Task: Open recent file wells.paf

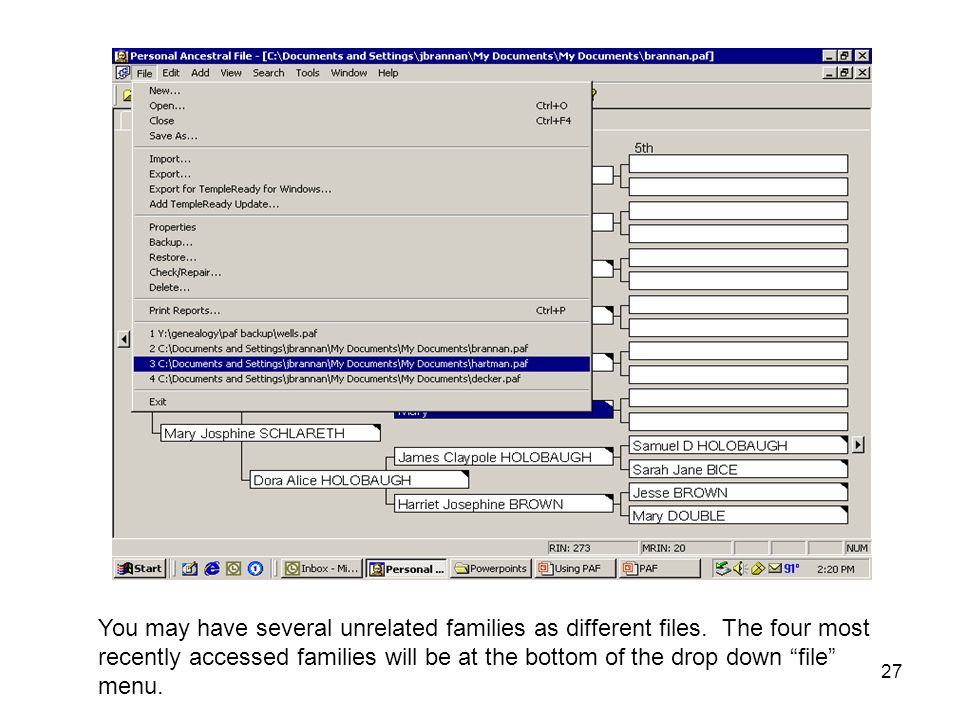Action: pyautogui.click(x=362, y=334)
